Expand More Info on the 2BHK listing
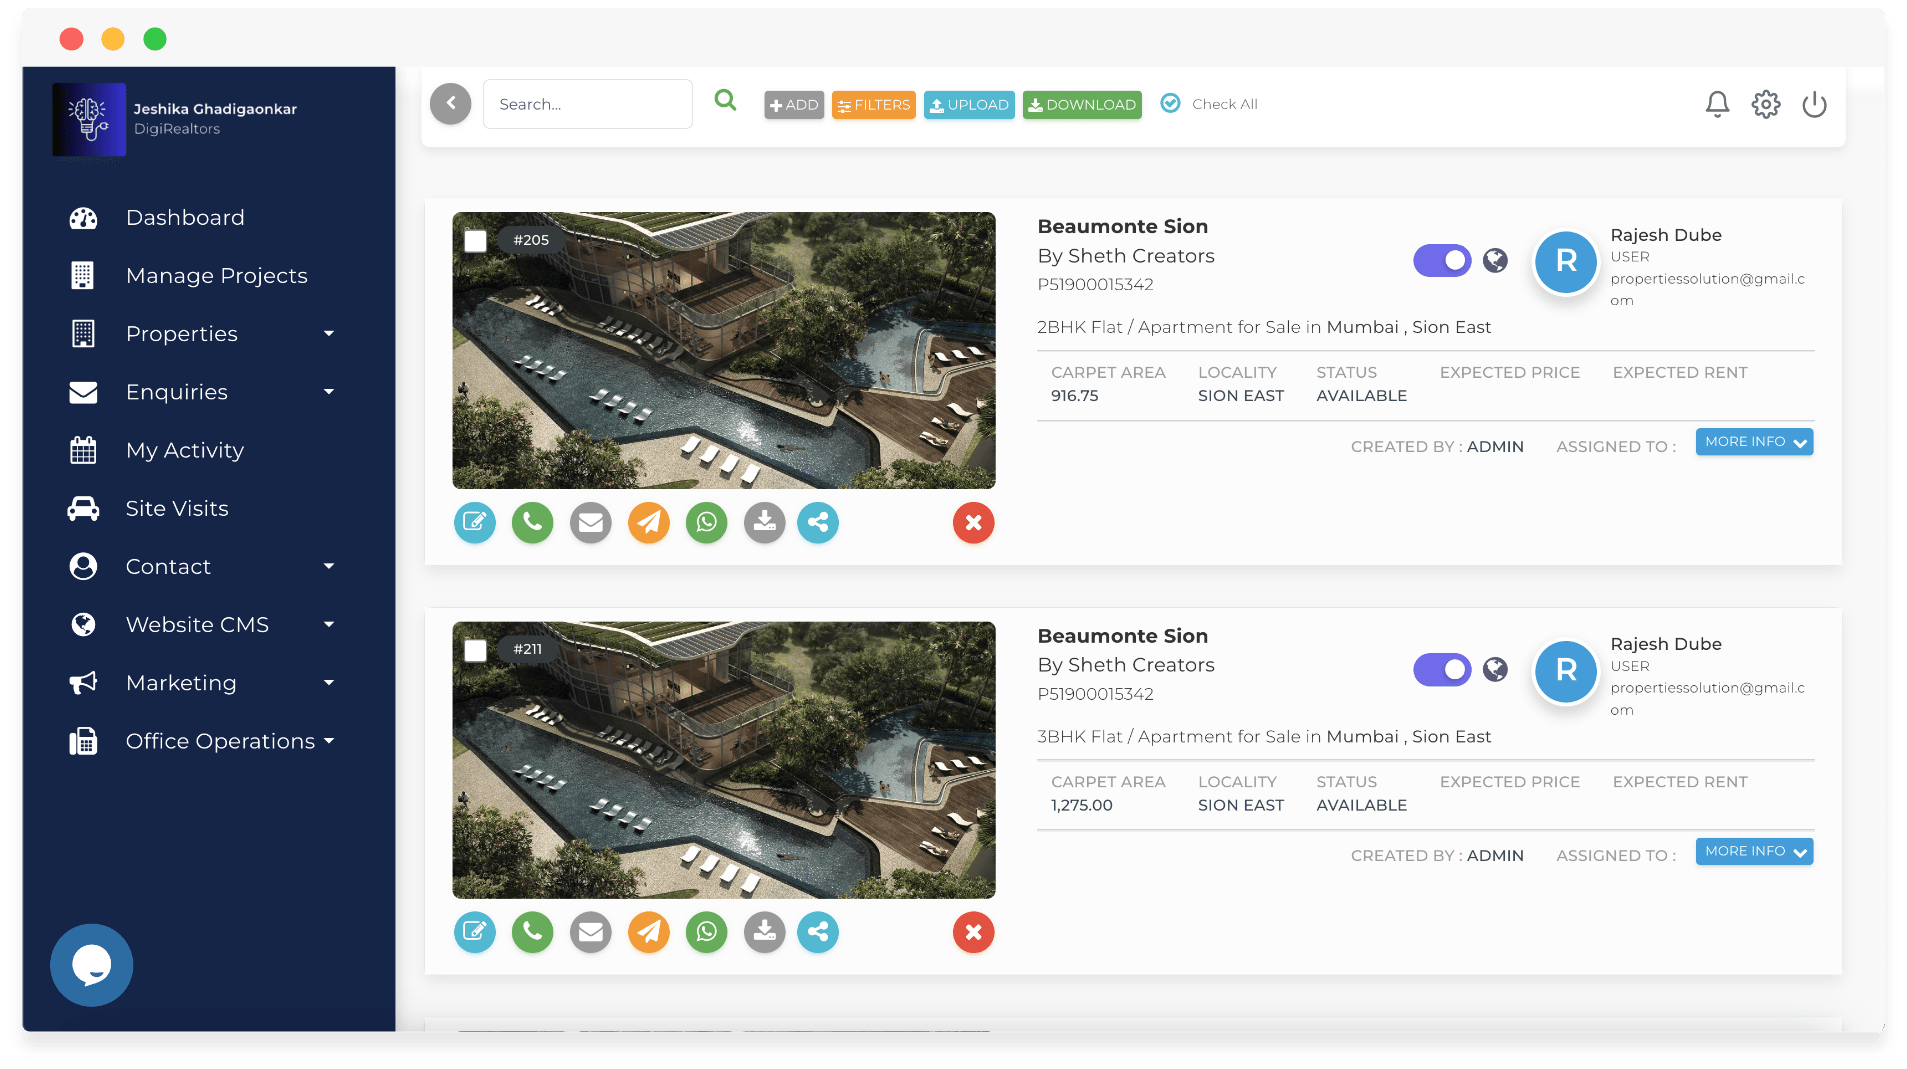Image resolution: width=1907 pixels, height=1069 pixels. coord(1754,442)
